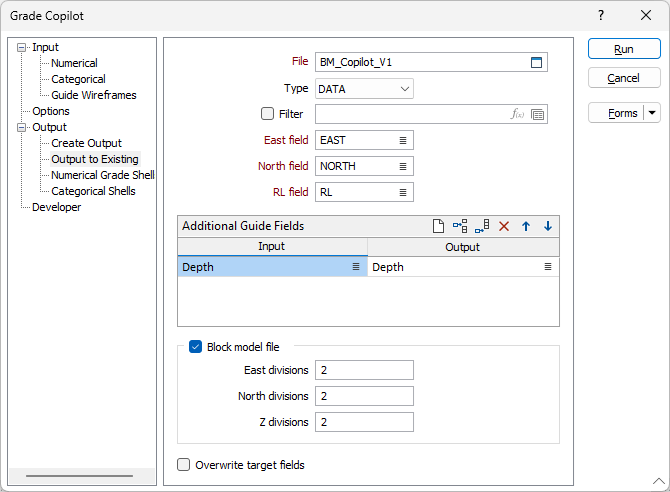Viewport: 670px width, 492px height.
Task: Select Numerical Grade Shell tree item
Action: pyautogui.click(x=102, y=175)
